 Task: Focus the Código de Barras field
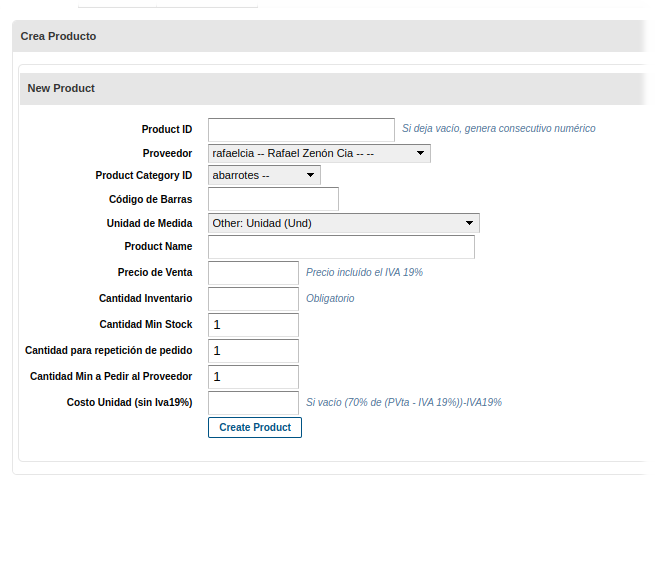point(273,200)
